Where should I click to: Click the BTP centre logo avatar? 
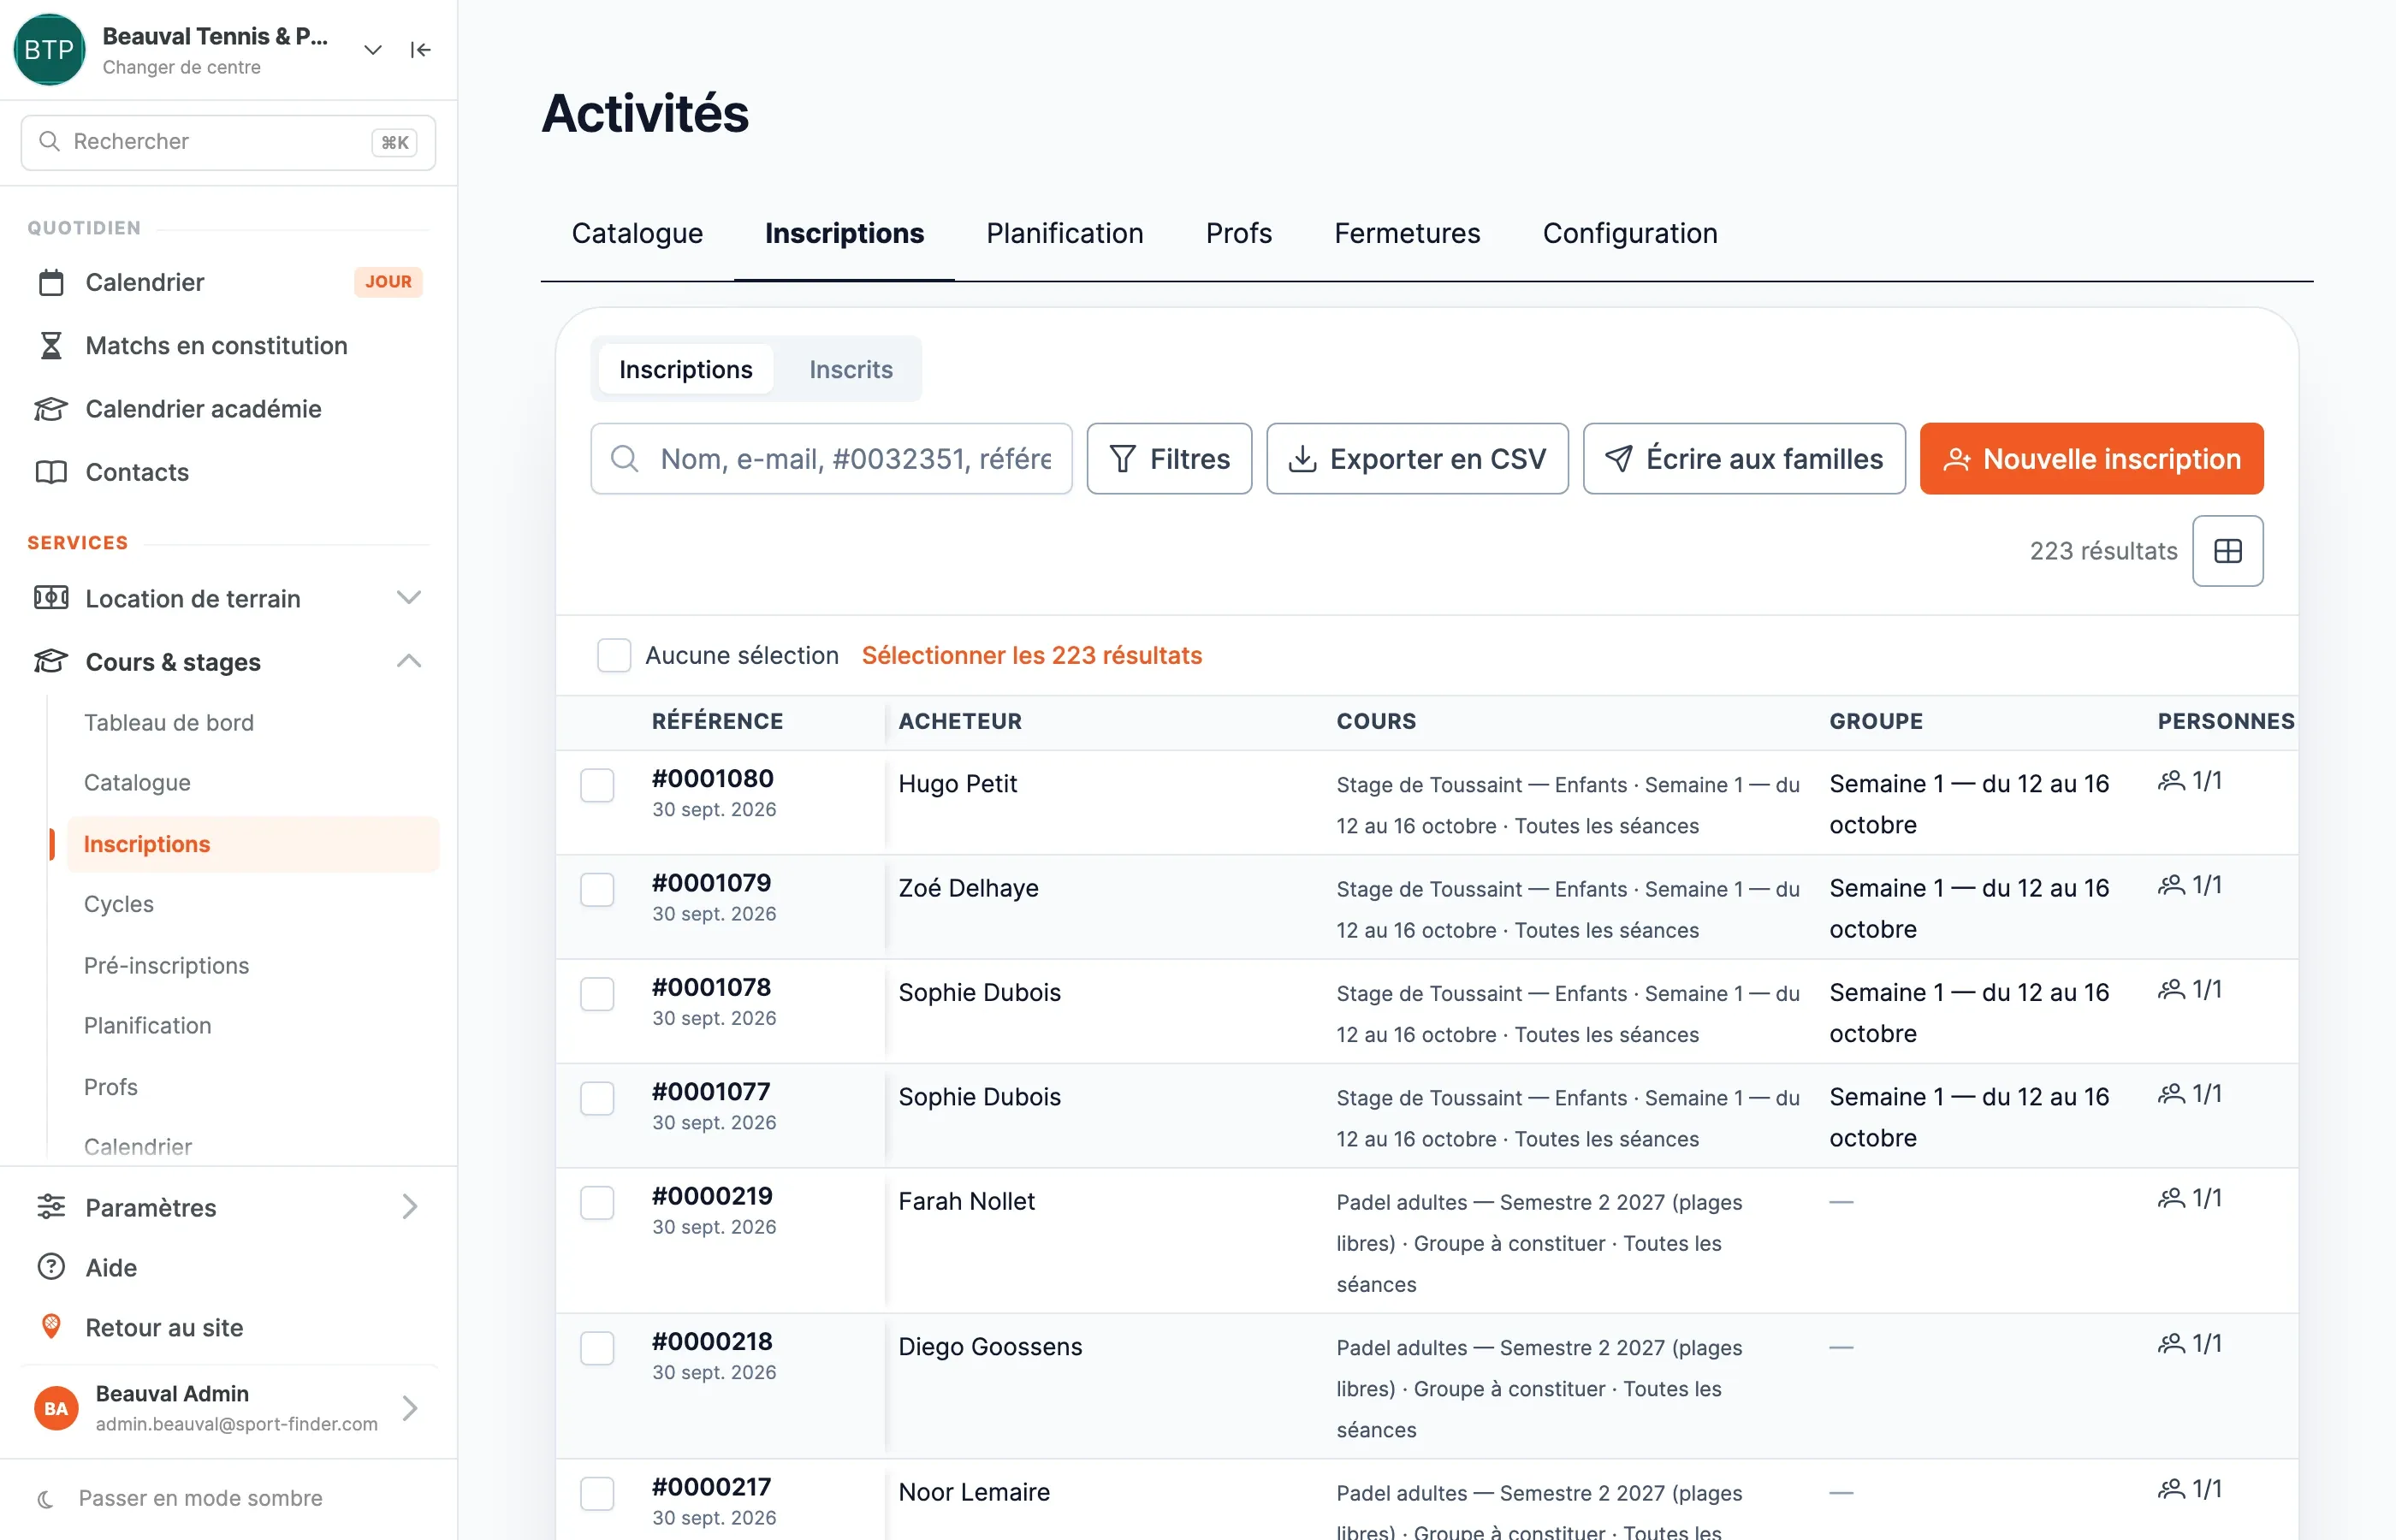(x=49, y=50)
